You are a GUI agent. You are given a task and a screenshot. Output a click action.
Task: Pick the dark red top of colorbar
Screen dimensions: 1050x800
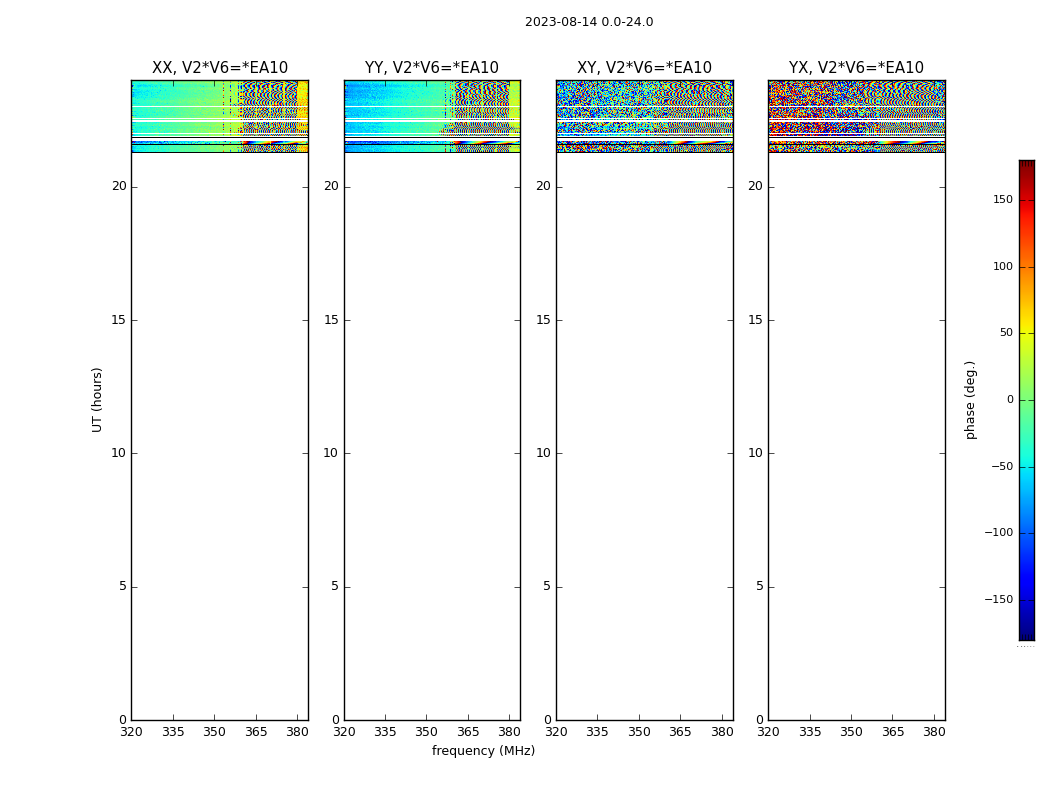point(1026,166)
